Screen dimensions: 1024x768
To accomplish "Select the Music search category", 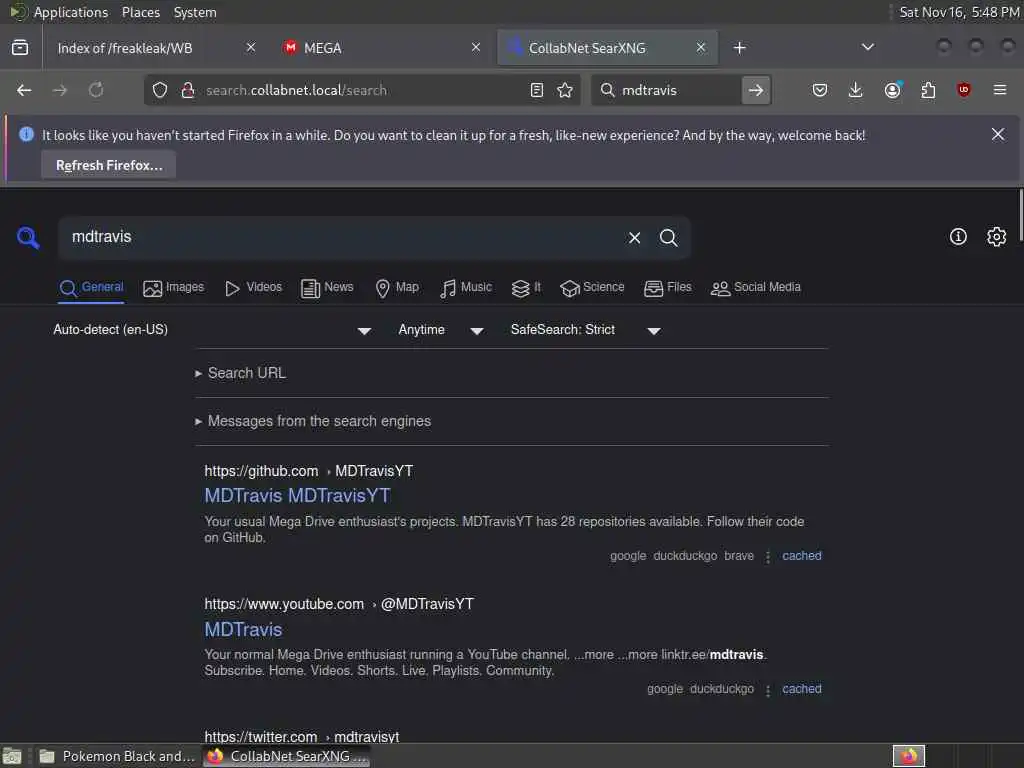I will [466, 287].
